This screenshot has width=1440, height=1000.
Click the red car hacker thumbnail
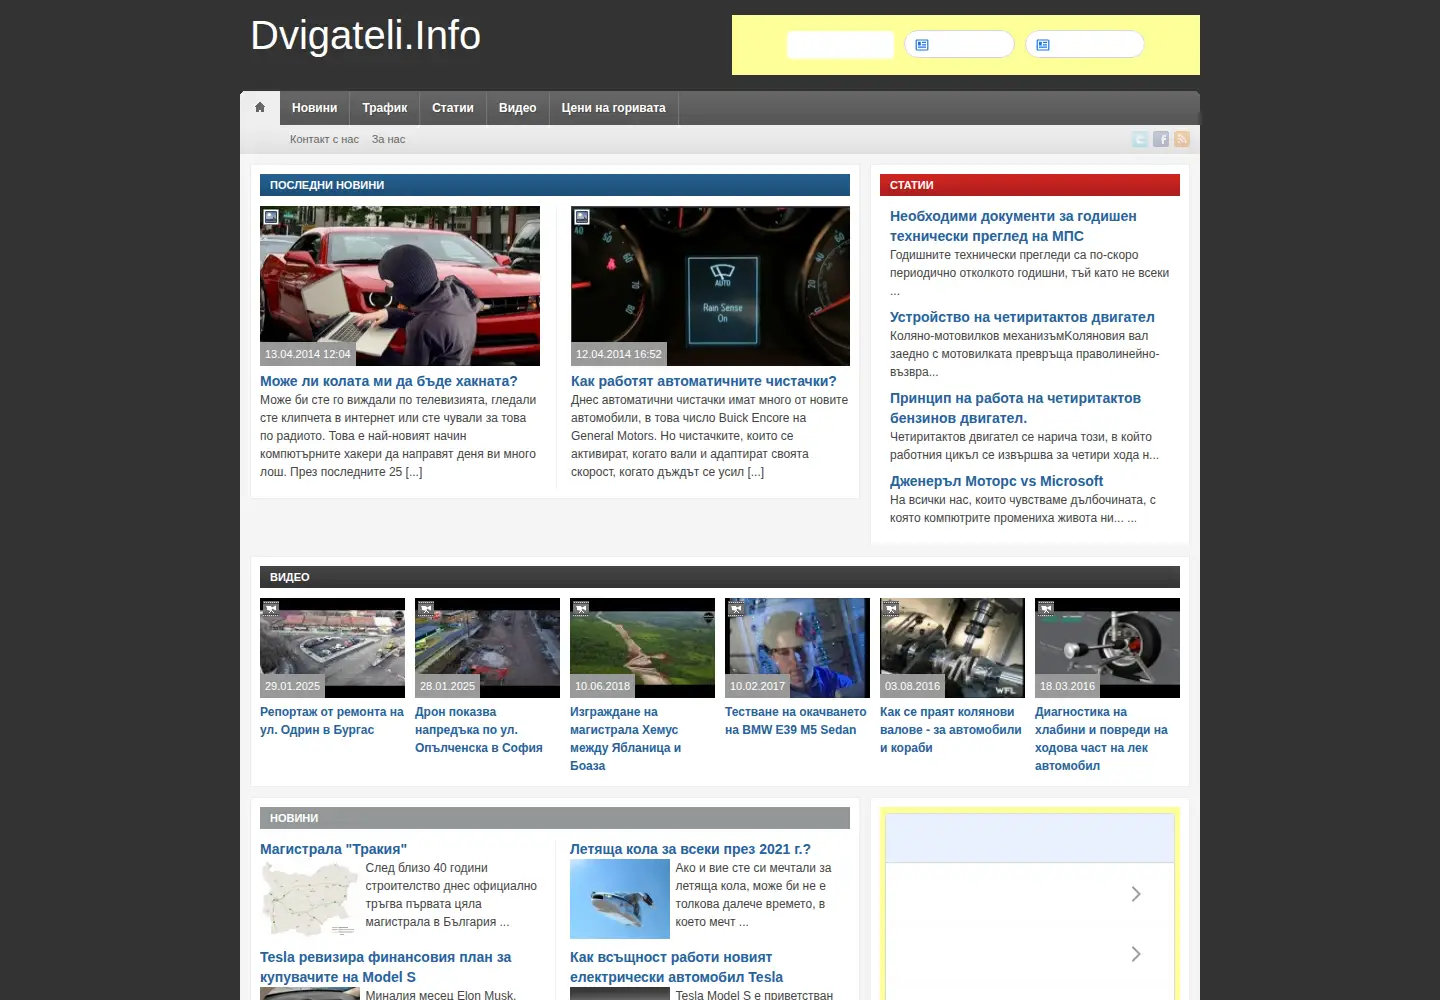(x=400, y=286)
